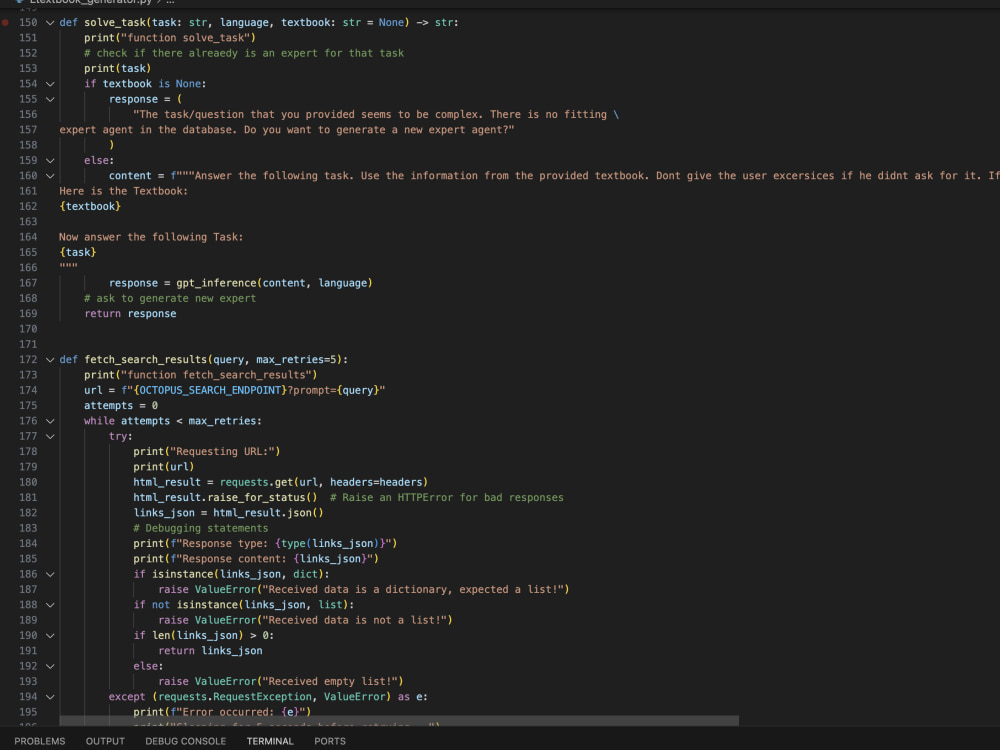This screenshot has width=1000, height=750.
Task: Click 'attempts = 0' on line 175
Action: coord(121,406)
